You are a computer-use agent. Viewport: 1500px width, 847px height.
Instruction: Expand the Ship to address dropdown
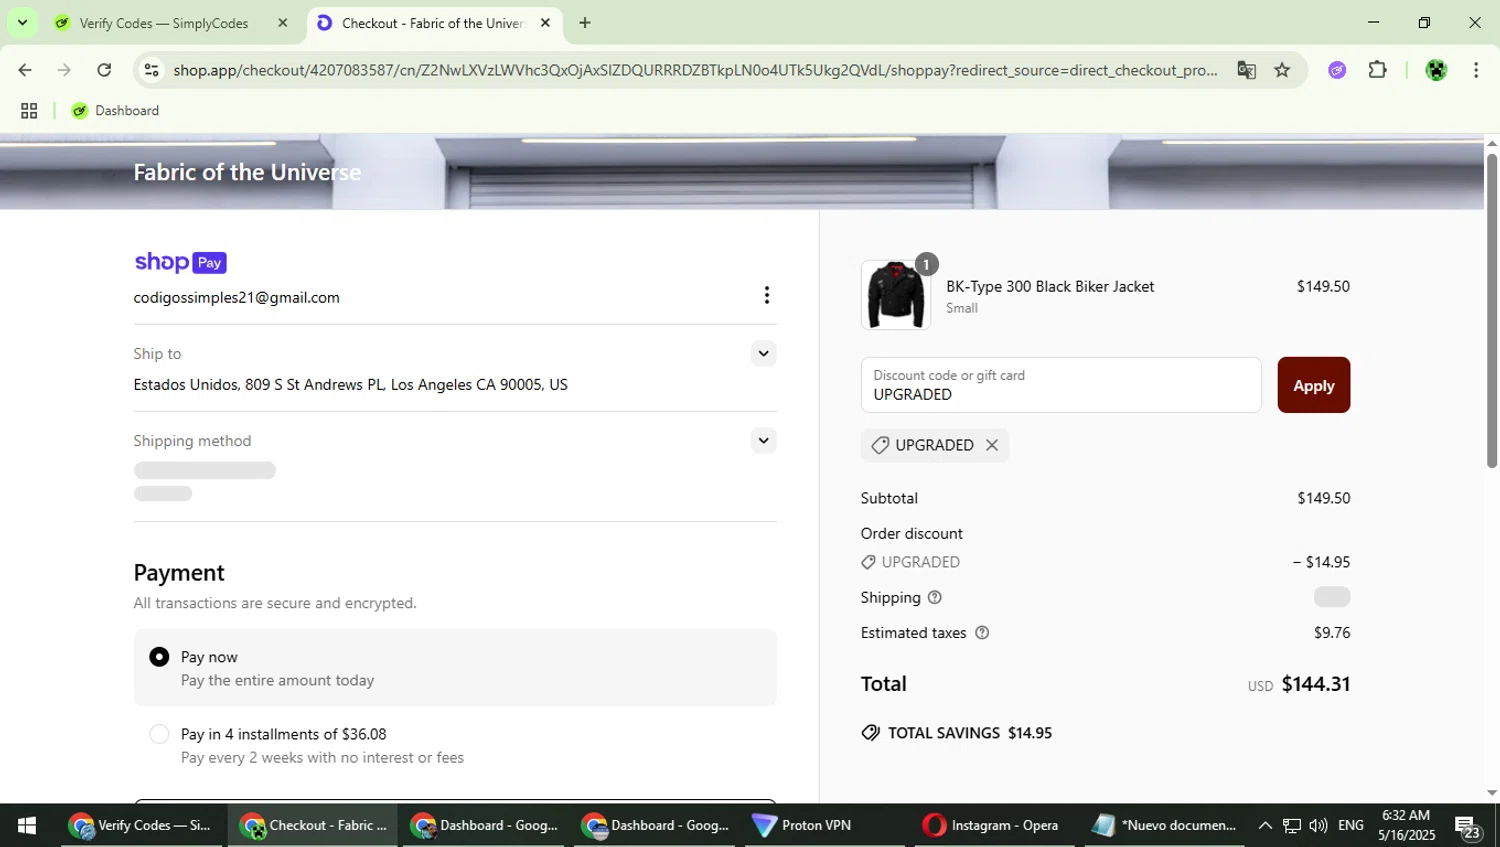click(763, 354)
